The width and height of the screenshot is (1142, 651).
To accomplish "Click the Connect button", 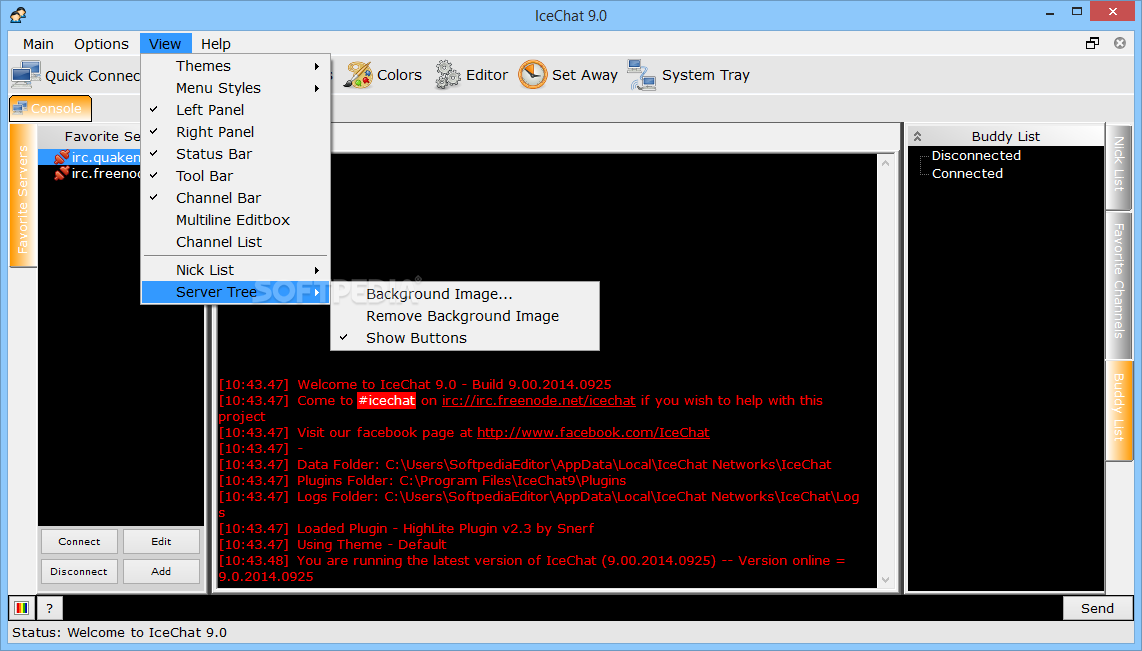I will click(79, 542).
